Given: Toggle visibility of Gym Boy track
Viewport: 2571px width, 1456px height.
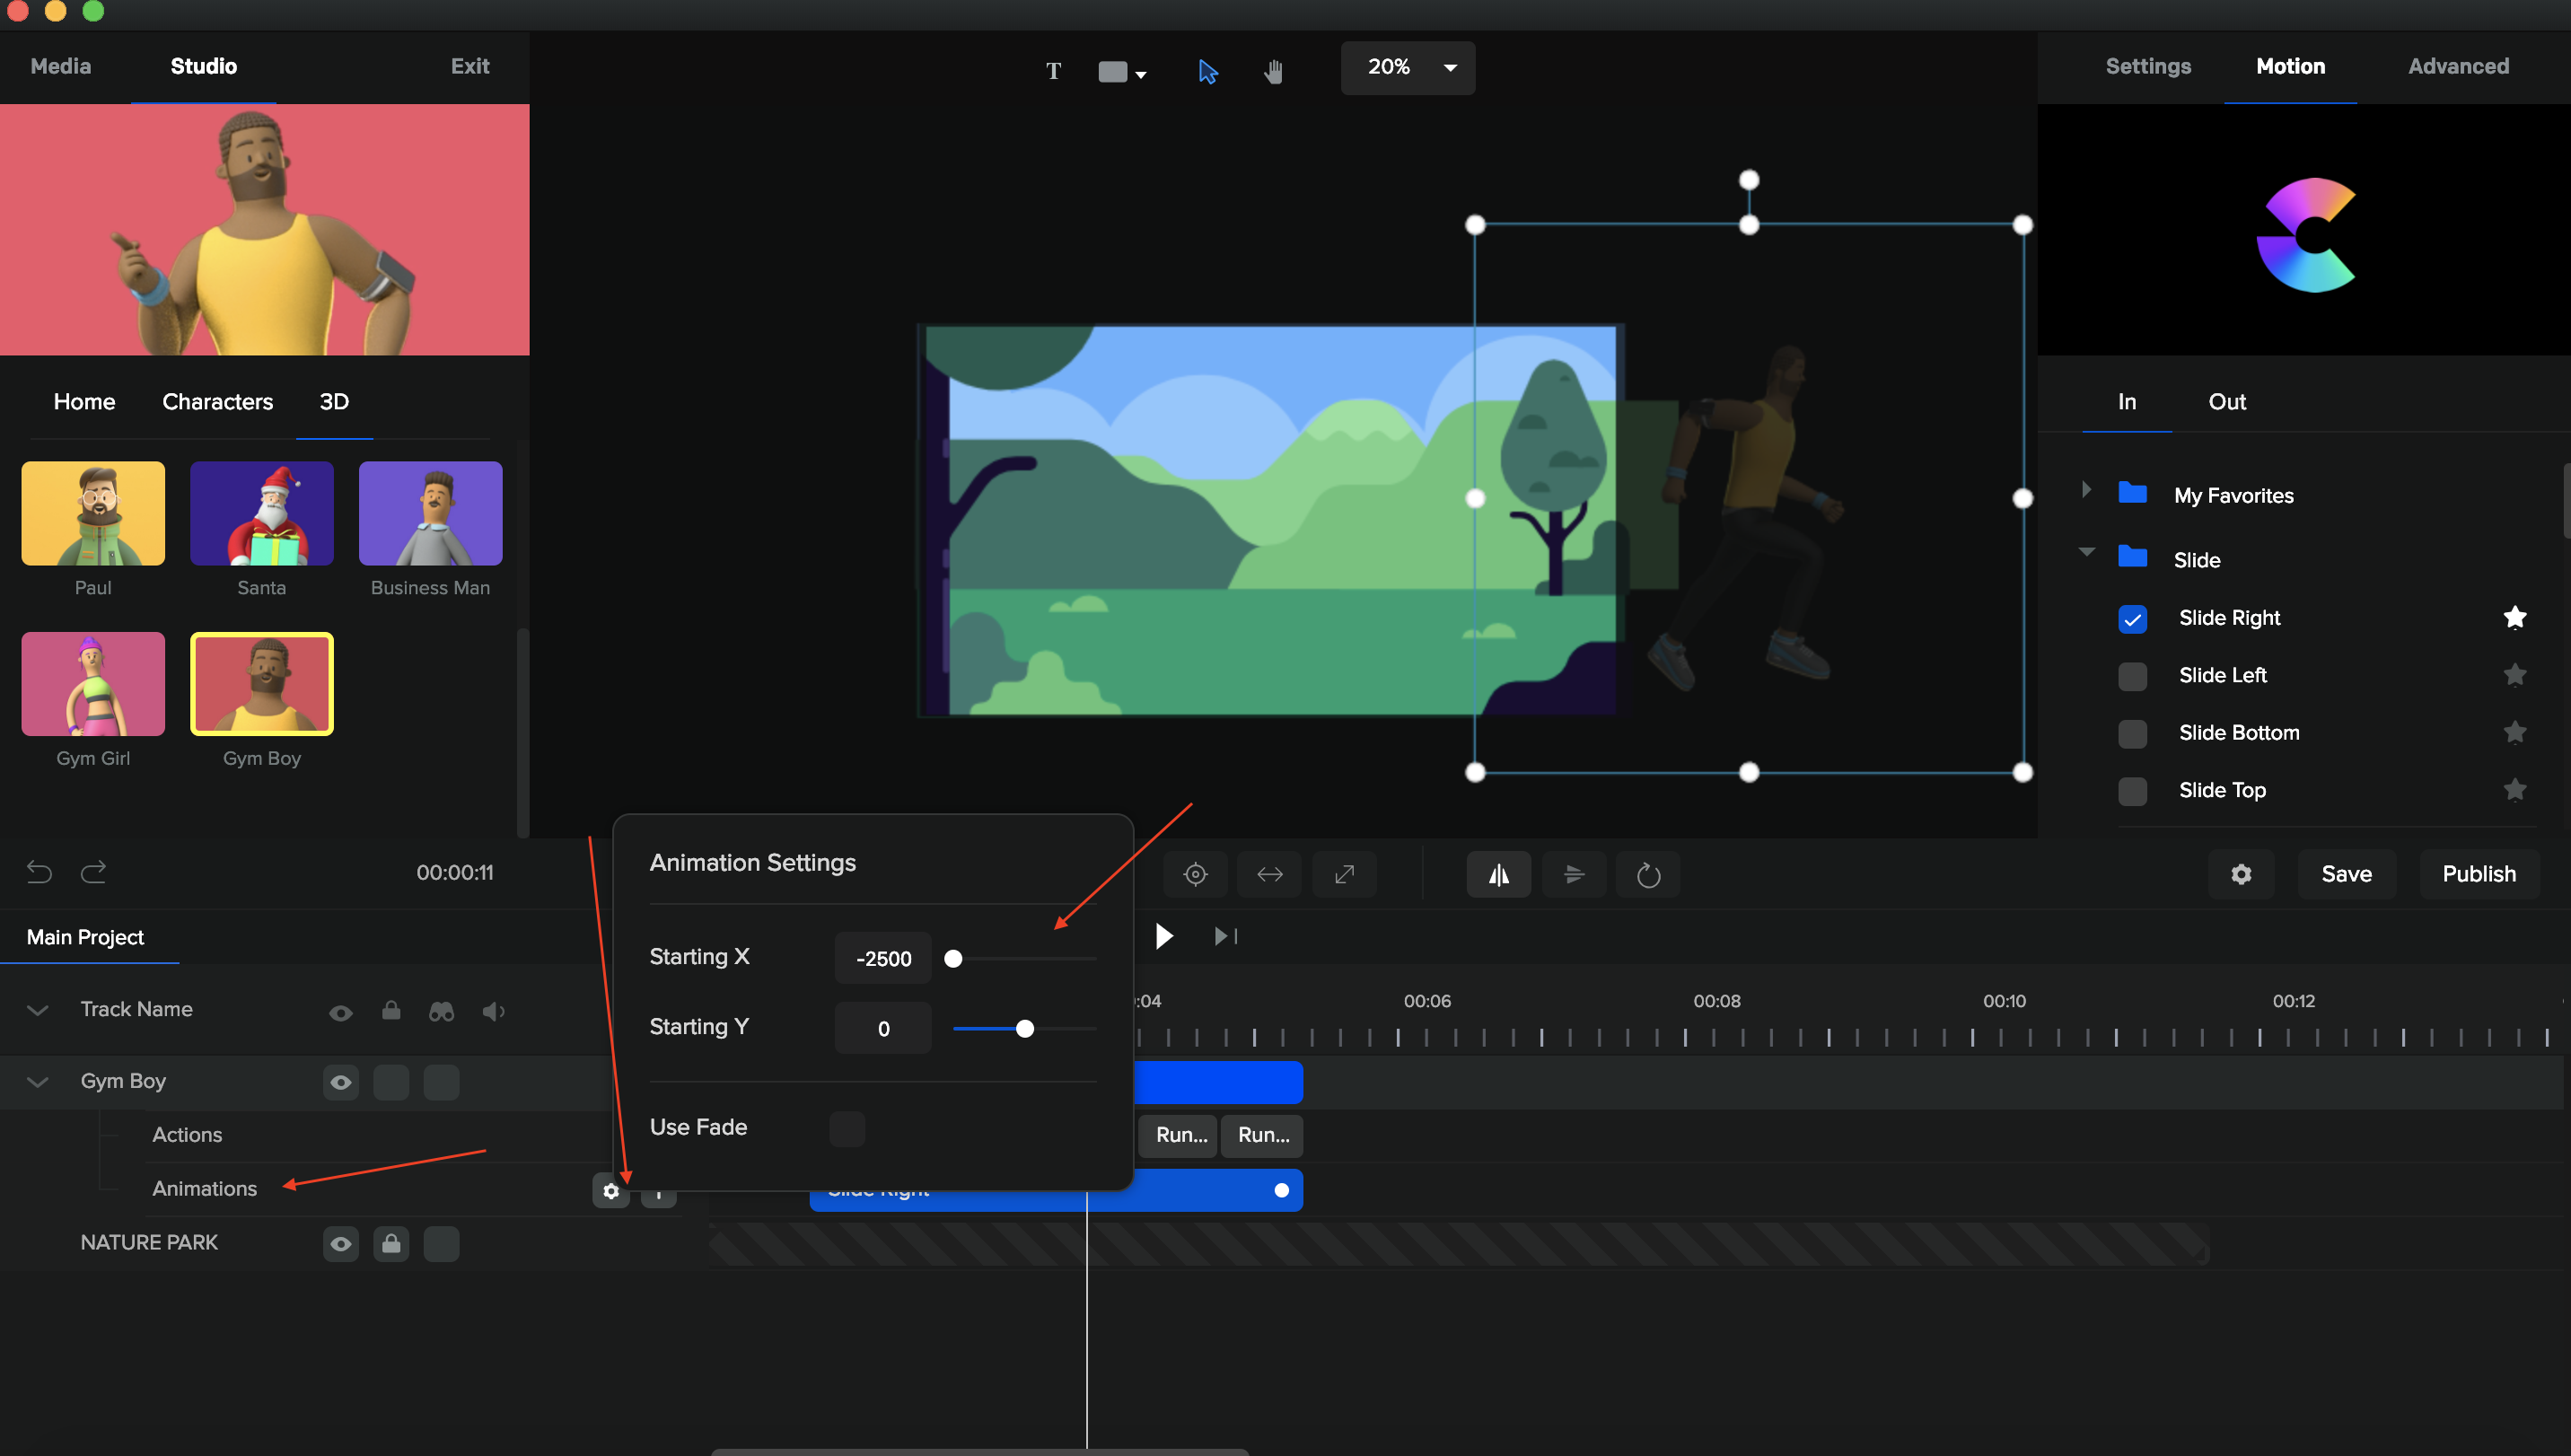Looking at the screenshot, I should (x=341, y=1082).
